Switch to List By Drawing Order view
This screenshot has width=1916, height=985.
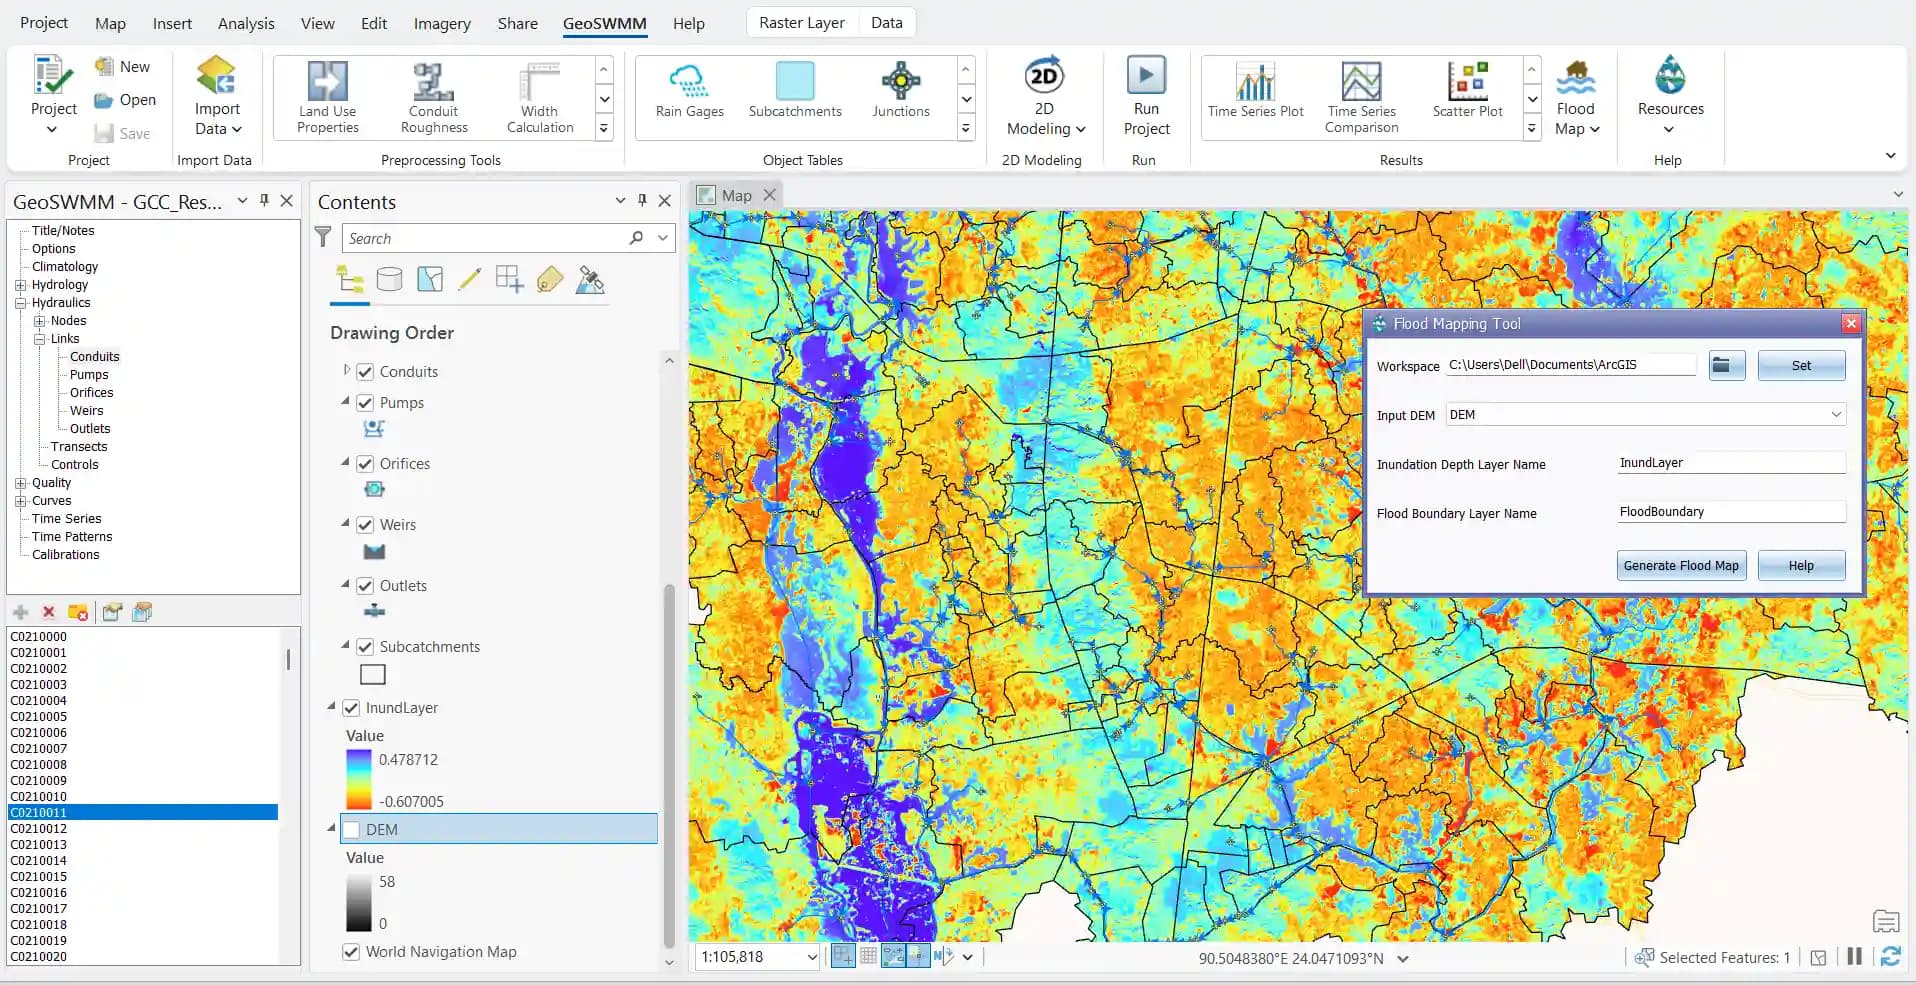[x=349, y=280]
